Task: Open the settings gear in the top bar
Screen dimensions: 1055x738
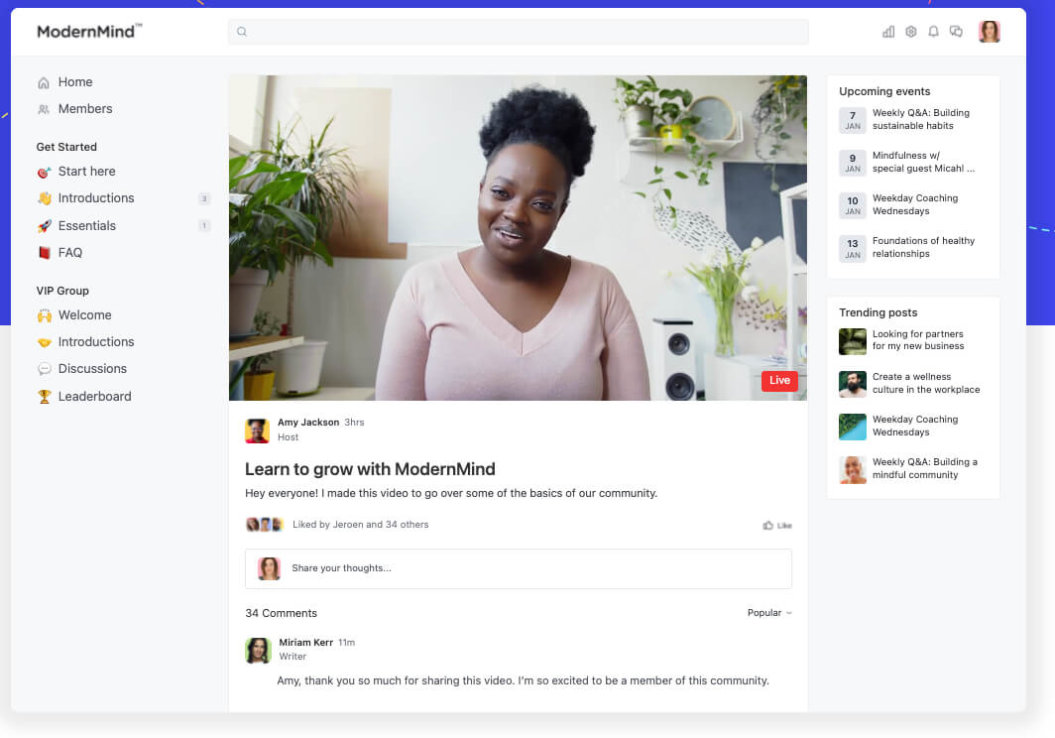Action: [911, 31]
